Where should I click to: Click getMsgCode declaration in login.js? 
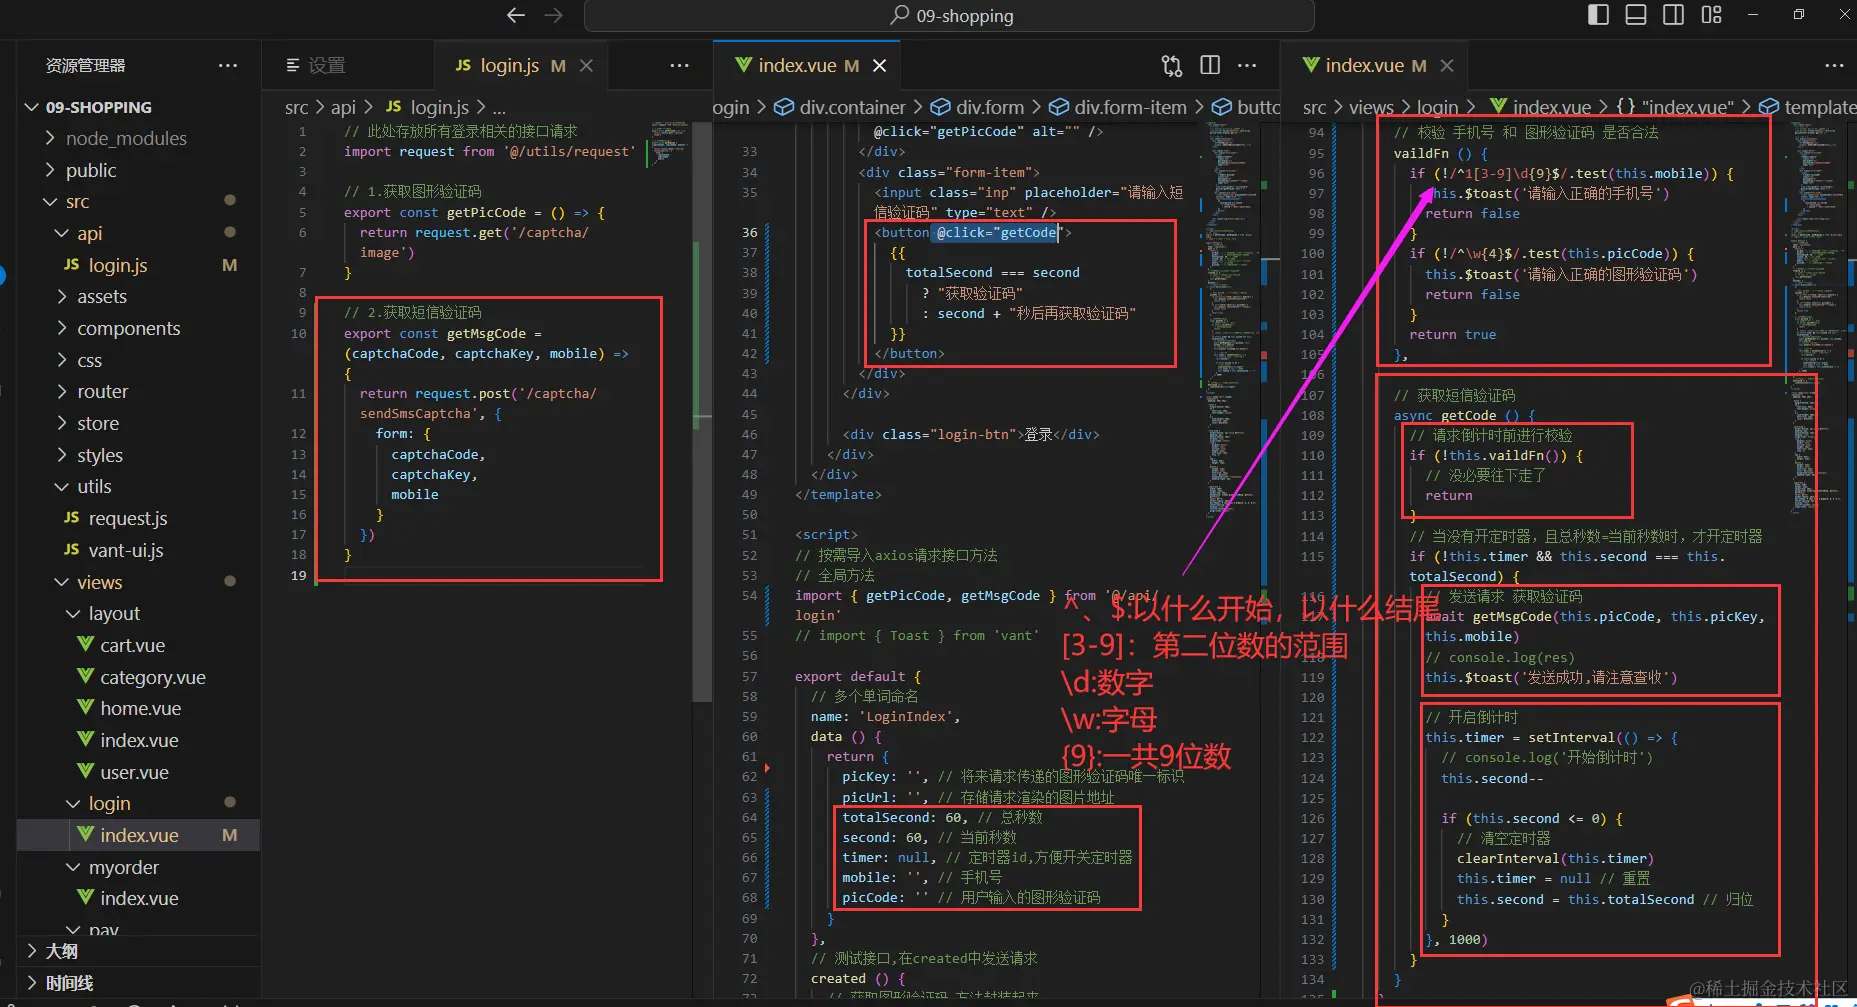486,333
